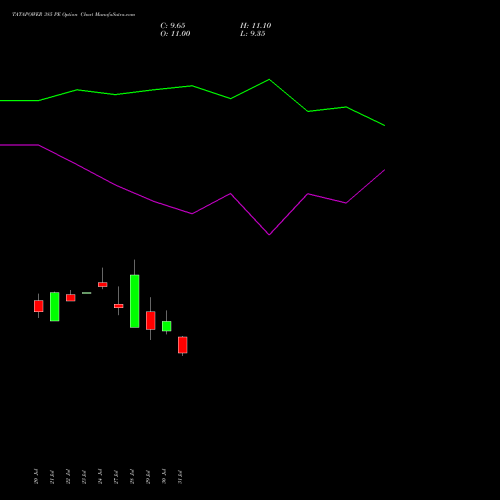Click the tall green candle above 28 Jul
This screenshot has width=500, height=500.
tap(135, 301)
